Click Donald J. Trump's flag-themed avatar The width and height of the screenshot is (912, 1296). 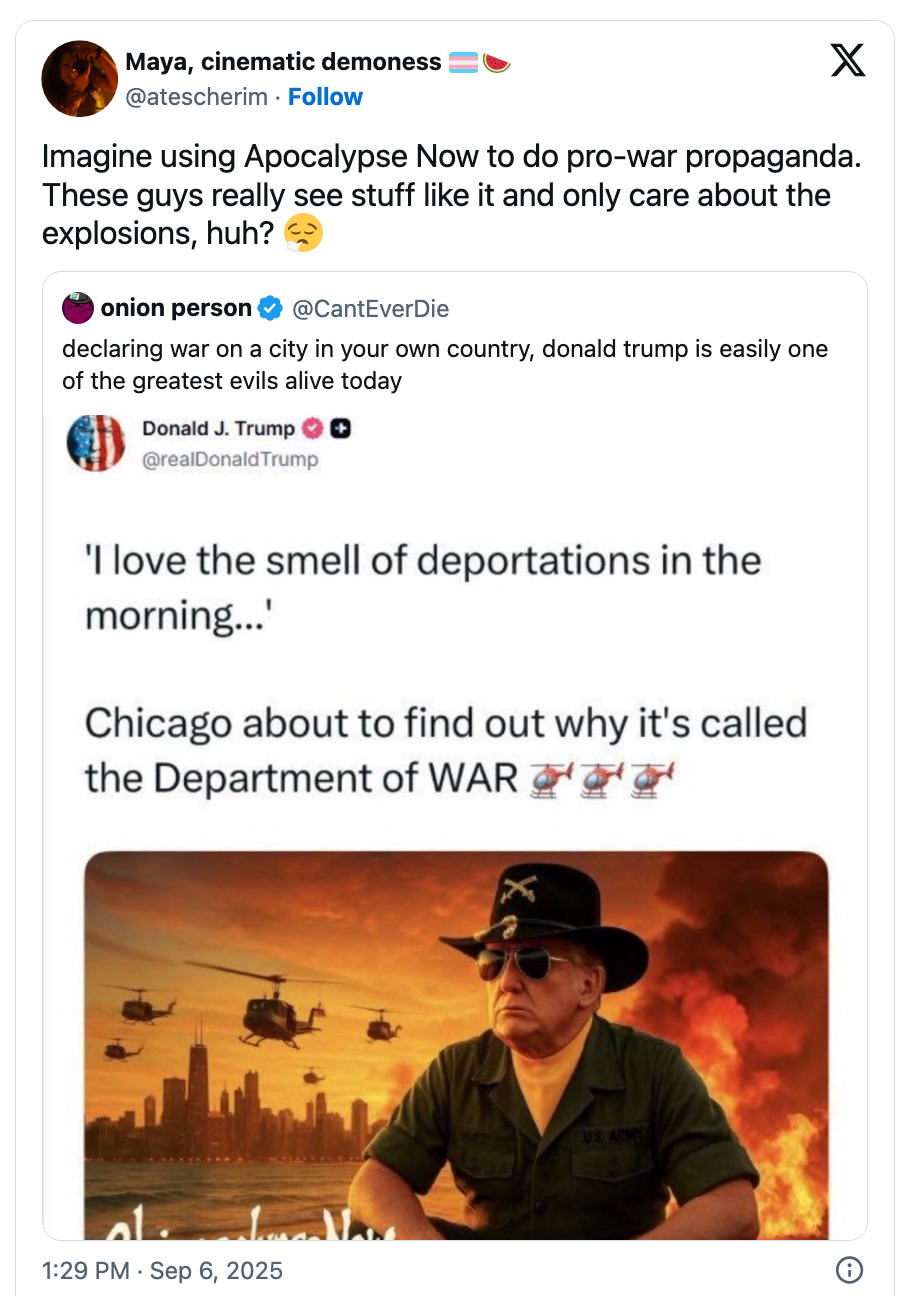94,442
